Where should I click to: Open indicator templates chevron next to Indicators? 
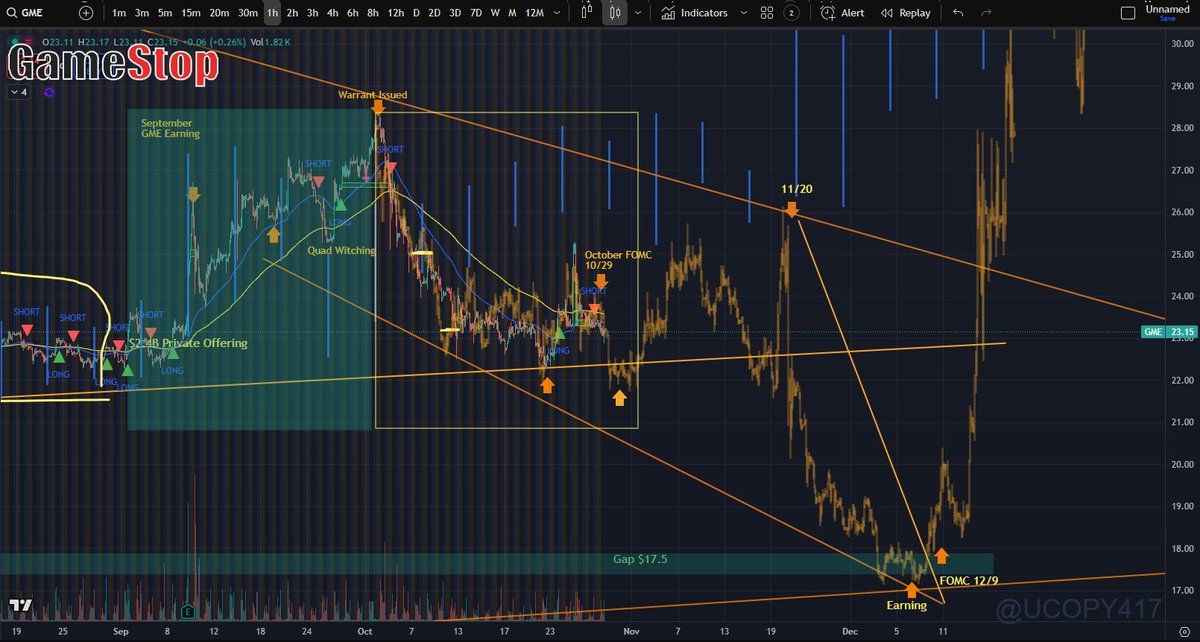[x=743, y=13]
